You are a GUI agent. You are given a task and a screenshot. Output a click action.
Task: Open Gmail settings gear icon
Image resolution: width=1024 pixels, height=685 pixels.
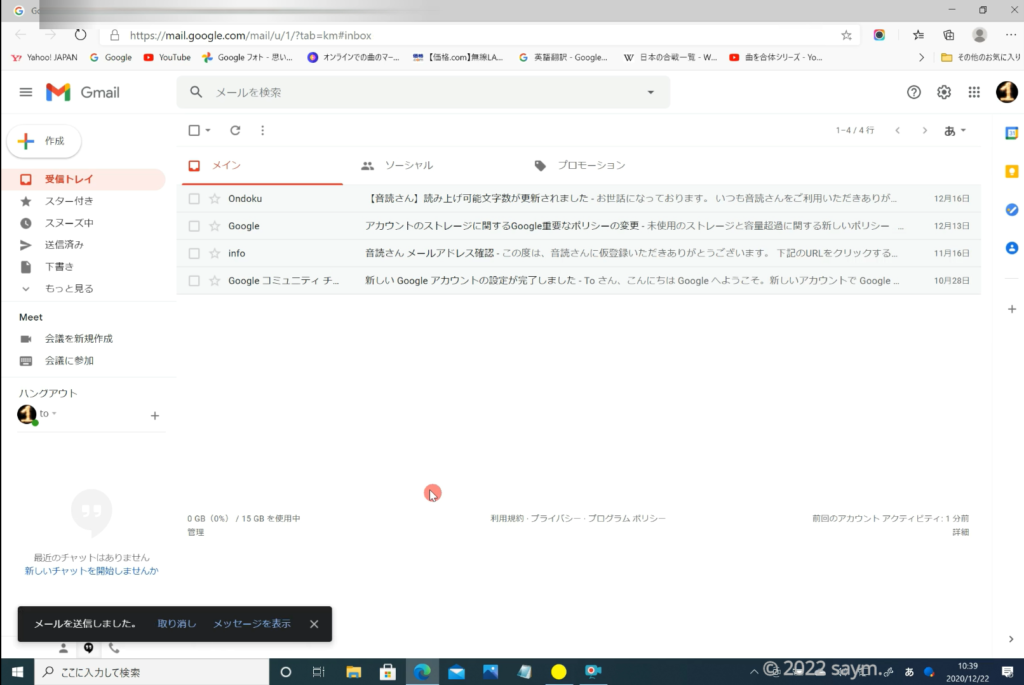(x=943, y=92)
